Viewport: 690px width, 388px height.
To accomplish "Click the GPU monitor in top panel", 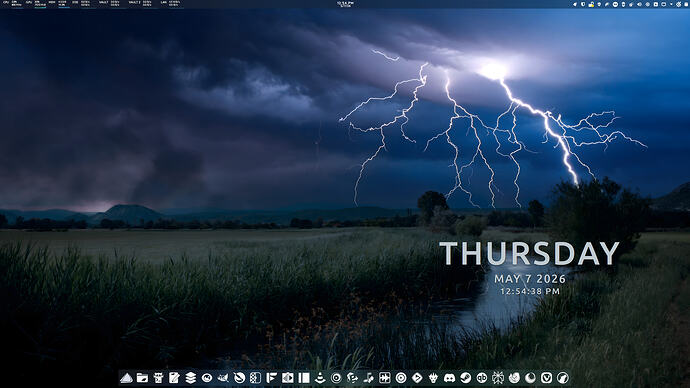I will (36, 4).
